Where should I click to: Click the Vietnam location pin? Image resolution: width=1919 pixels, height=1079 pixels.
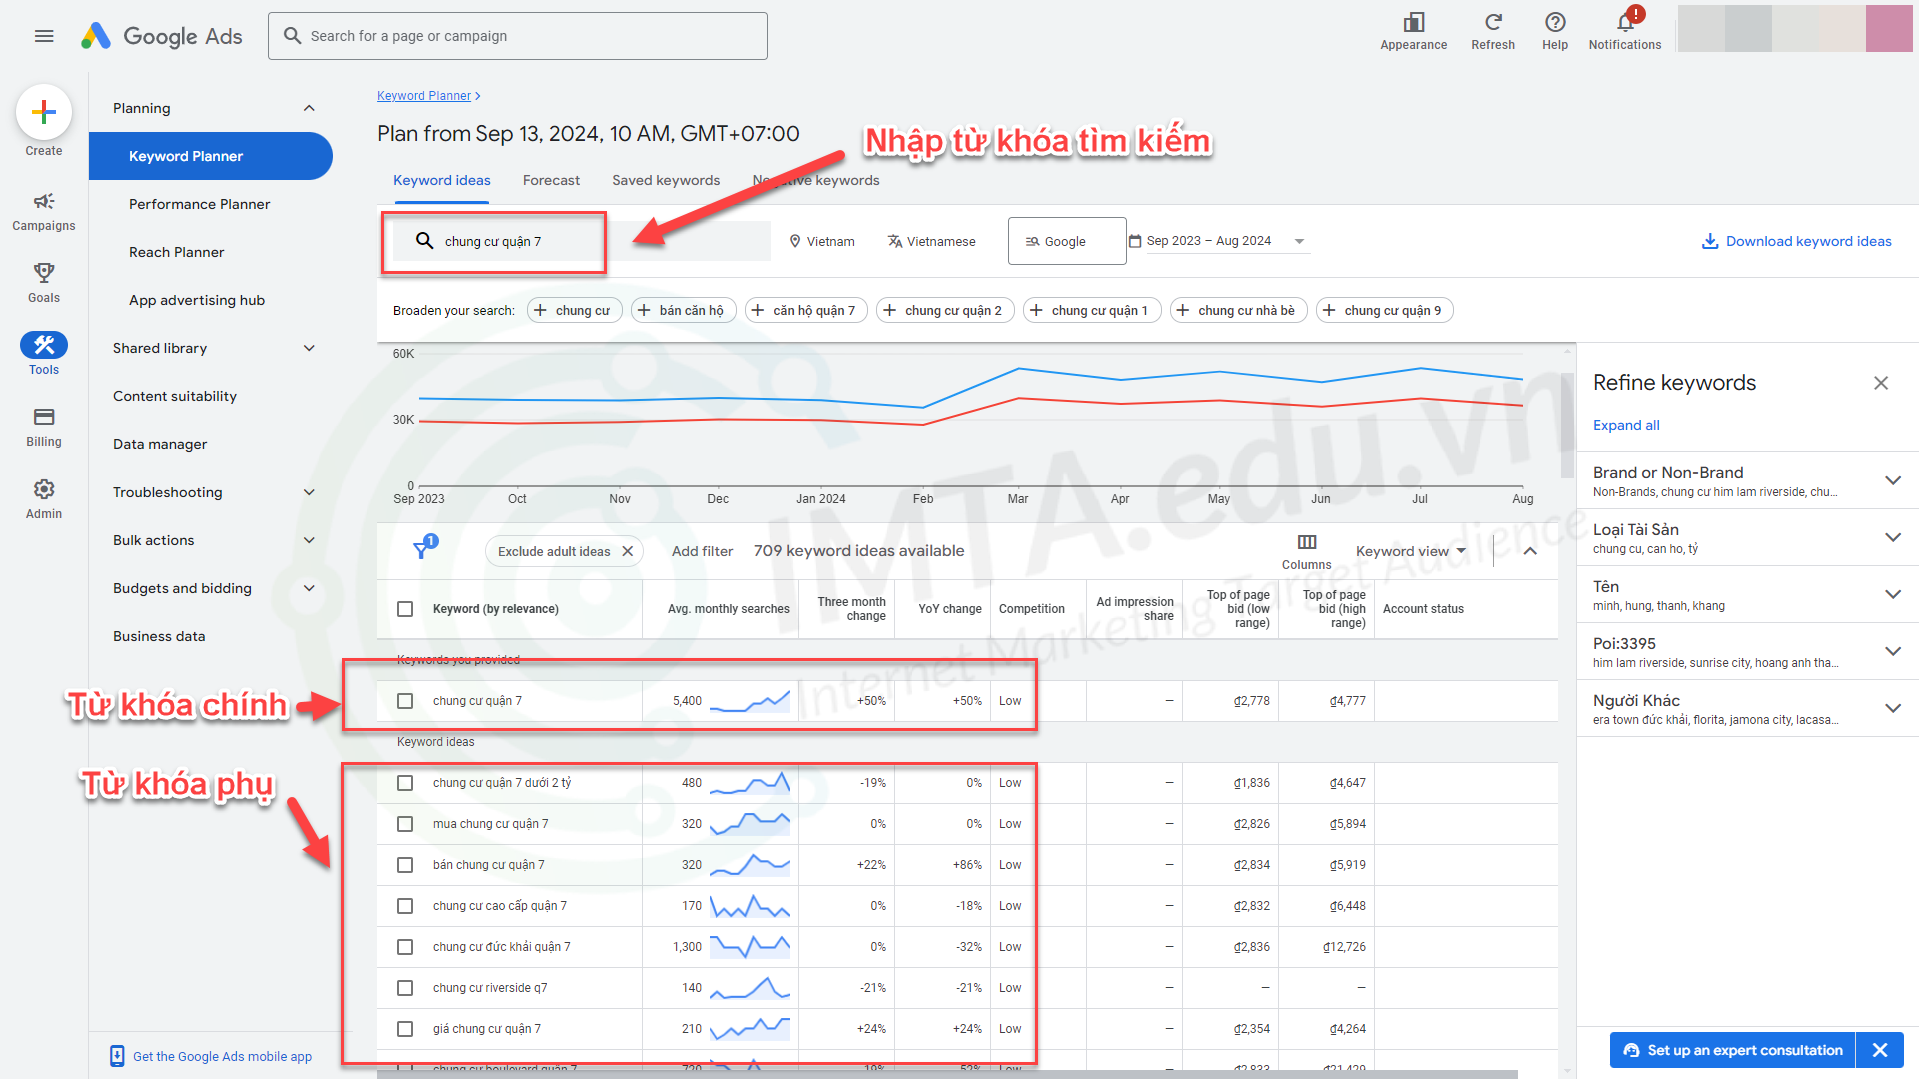click(795, 241)
